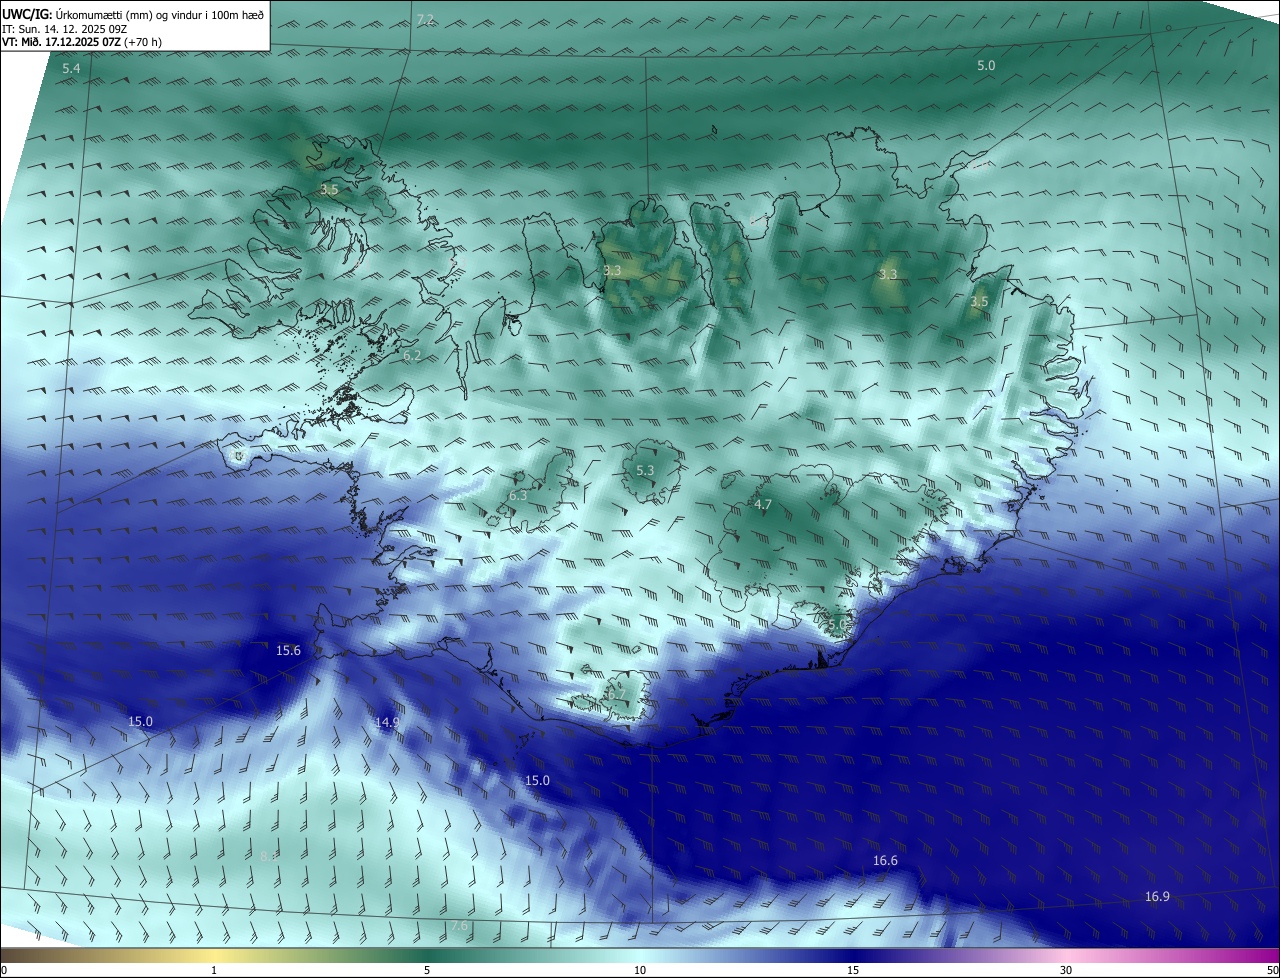Screen dimensions: 1280x978
Task: Click the 4.7 value label on the map
Action: (763, 505)
